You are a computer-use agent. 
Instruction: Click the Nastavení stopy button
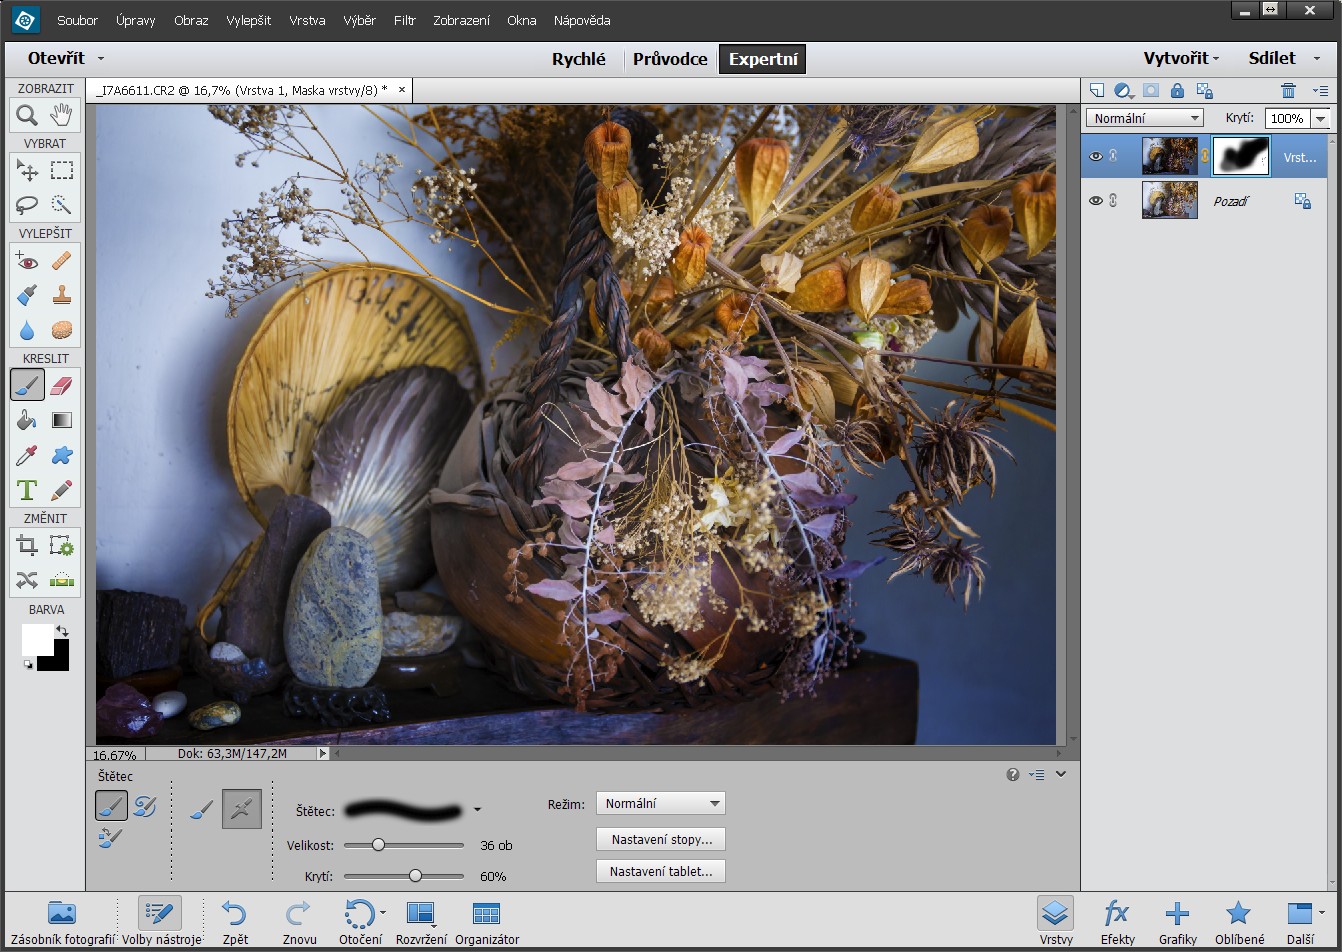pos(660,839)
